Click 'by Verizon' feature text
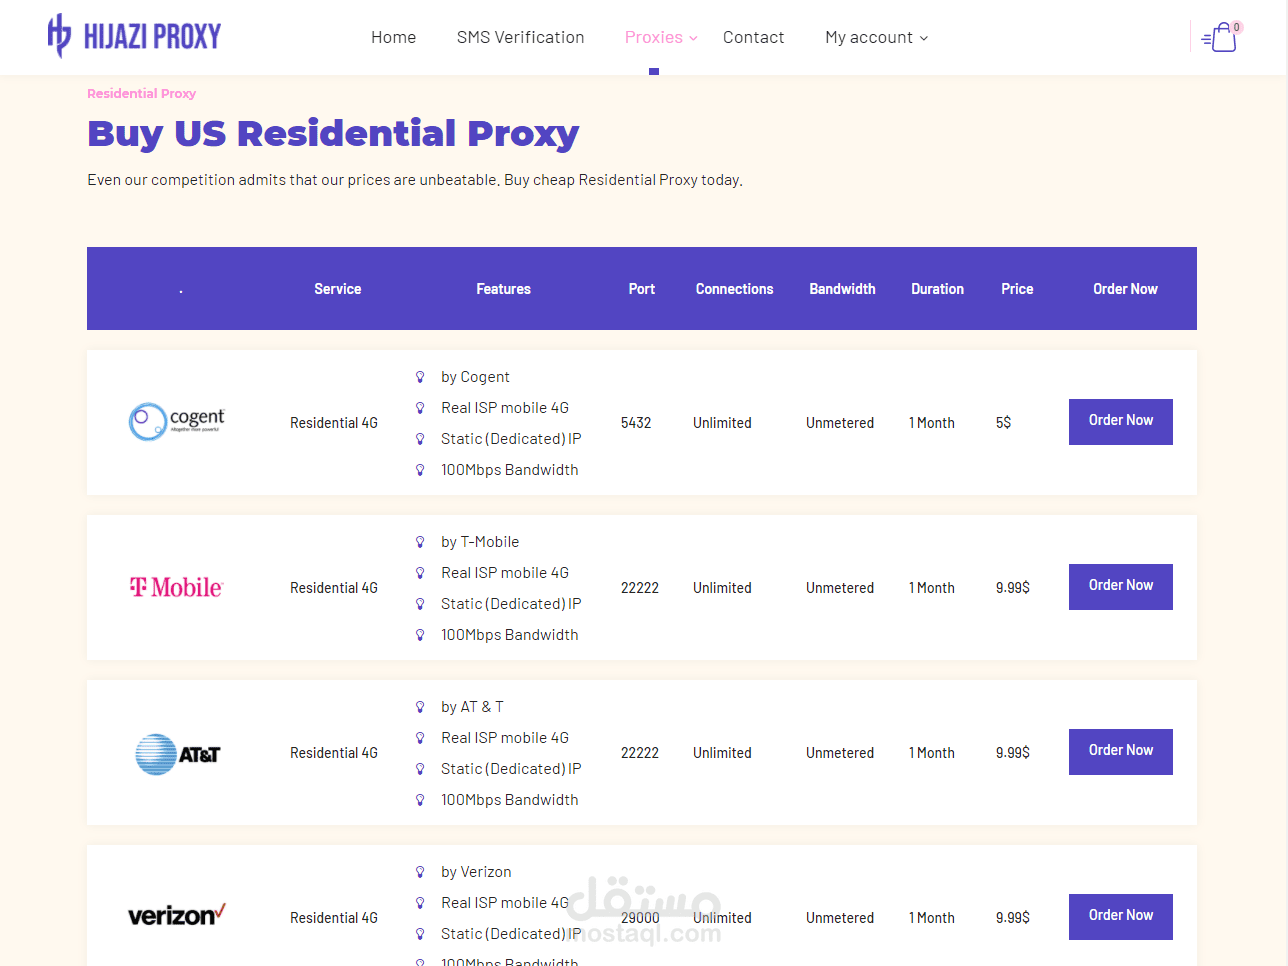 tap(476, 872)
